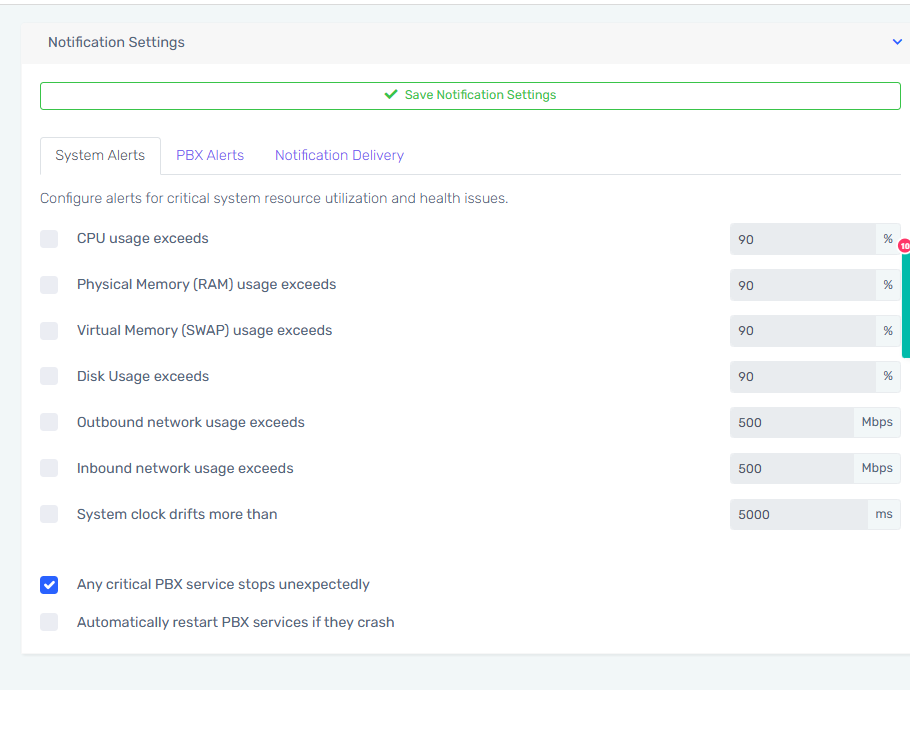Enable Outbound network usage exceeds checkbox
910x739 pixels.
49,423
